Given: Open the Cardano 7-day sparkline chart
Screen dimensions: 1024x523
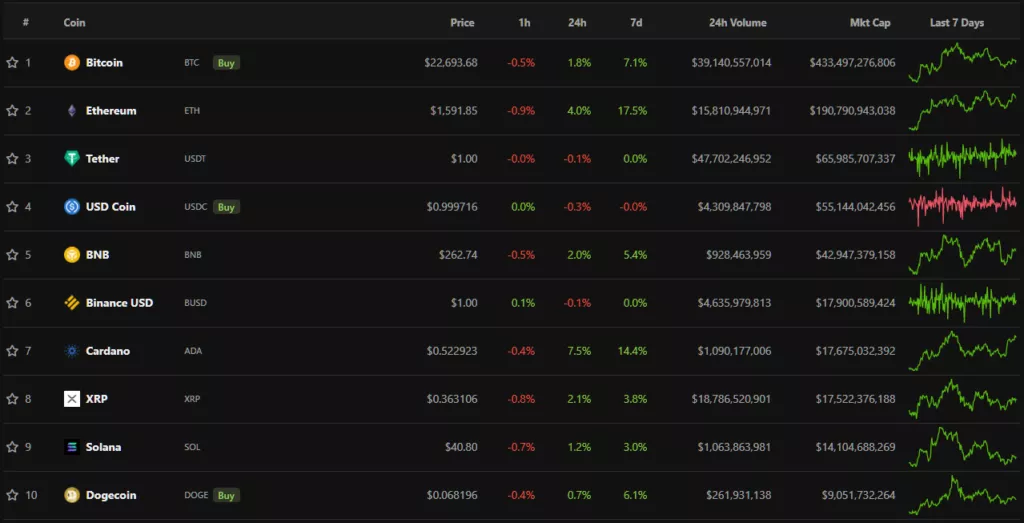Looking at the screenshot, I should click(962, 350).
